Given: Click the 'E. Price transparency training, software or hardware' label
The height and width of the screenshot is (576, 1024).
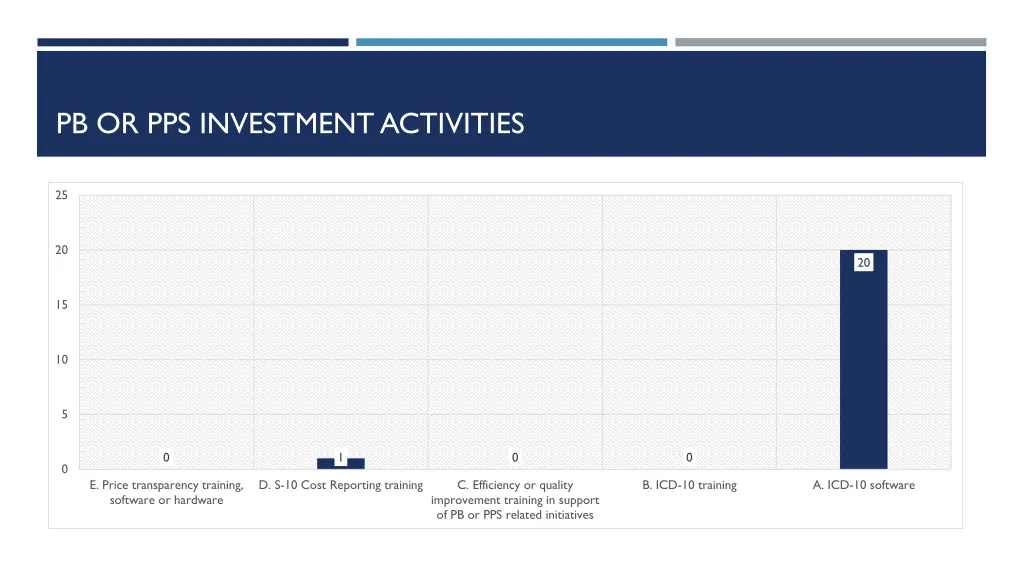Looking at the screenshot, I should (x=167, y=492).
